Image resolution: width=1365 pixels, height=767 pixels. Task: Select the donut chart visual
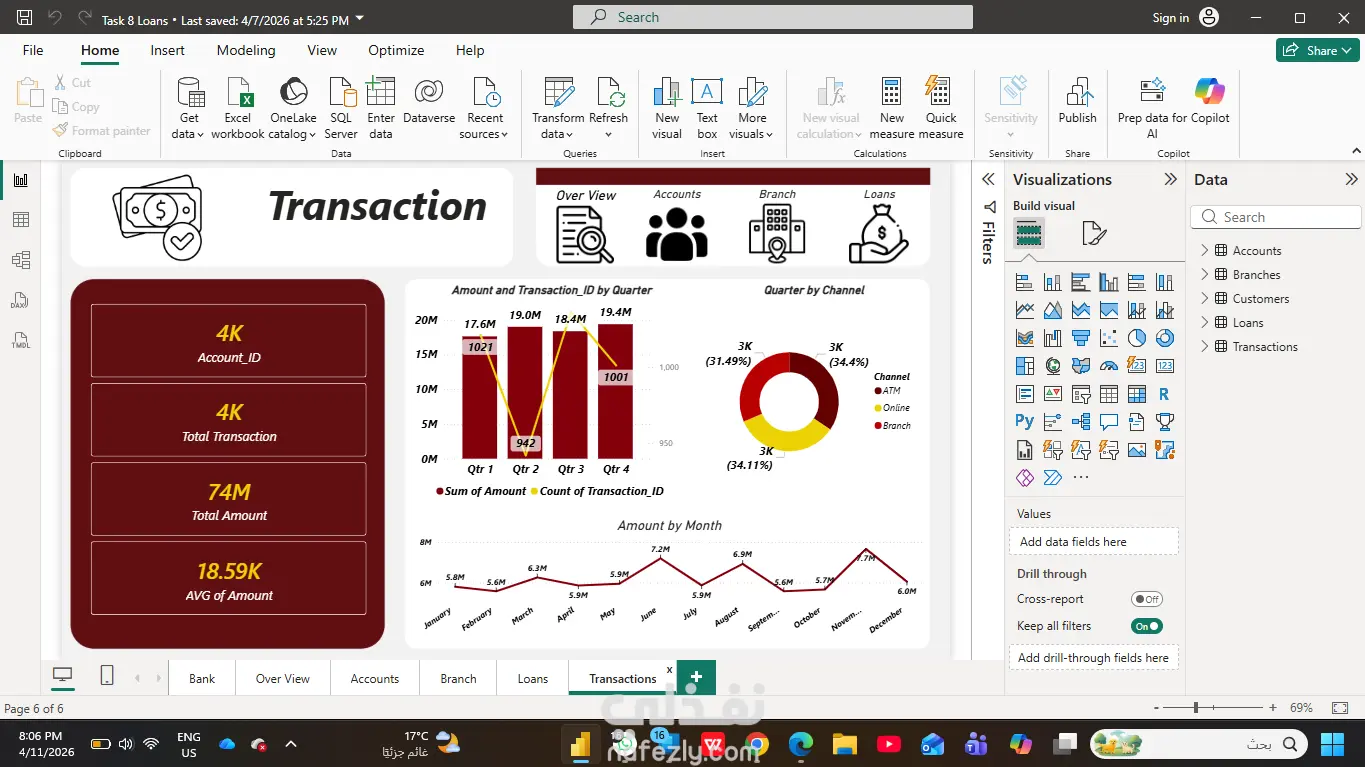click(1164, 338)
